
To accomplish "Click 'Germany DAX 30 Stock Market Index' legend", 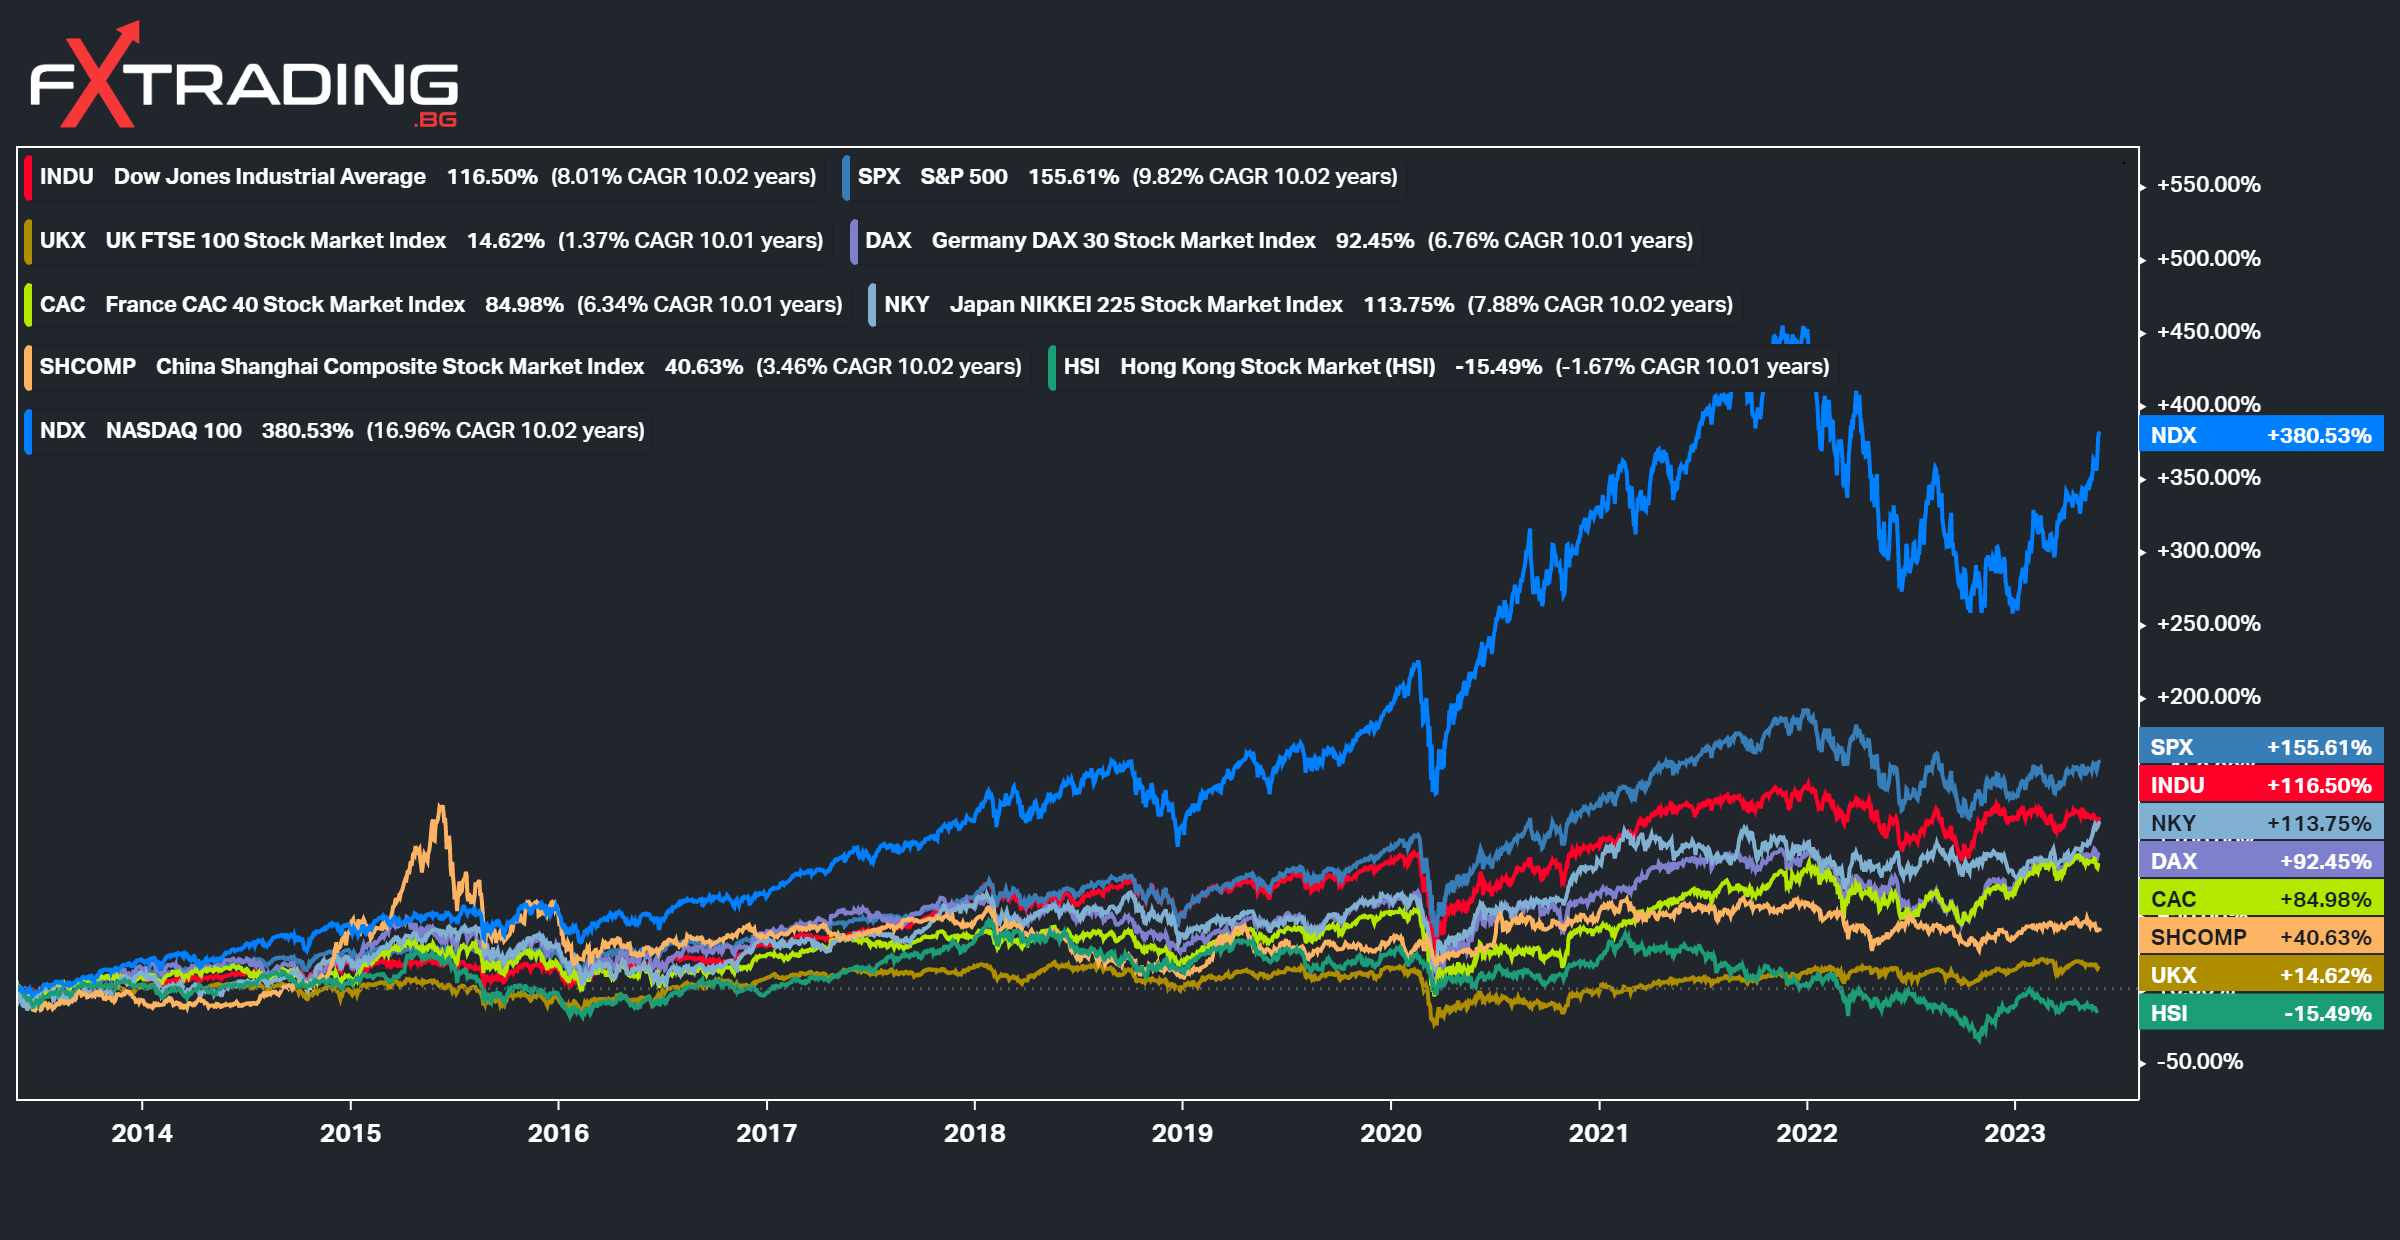I will pos(1124,241).
